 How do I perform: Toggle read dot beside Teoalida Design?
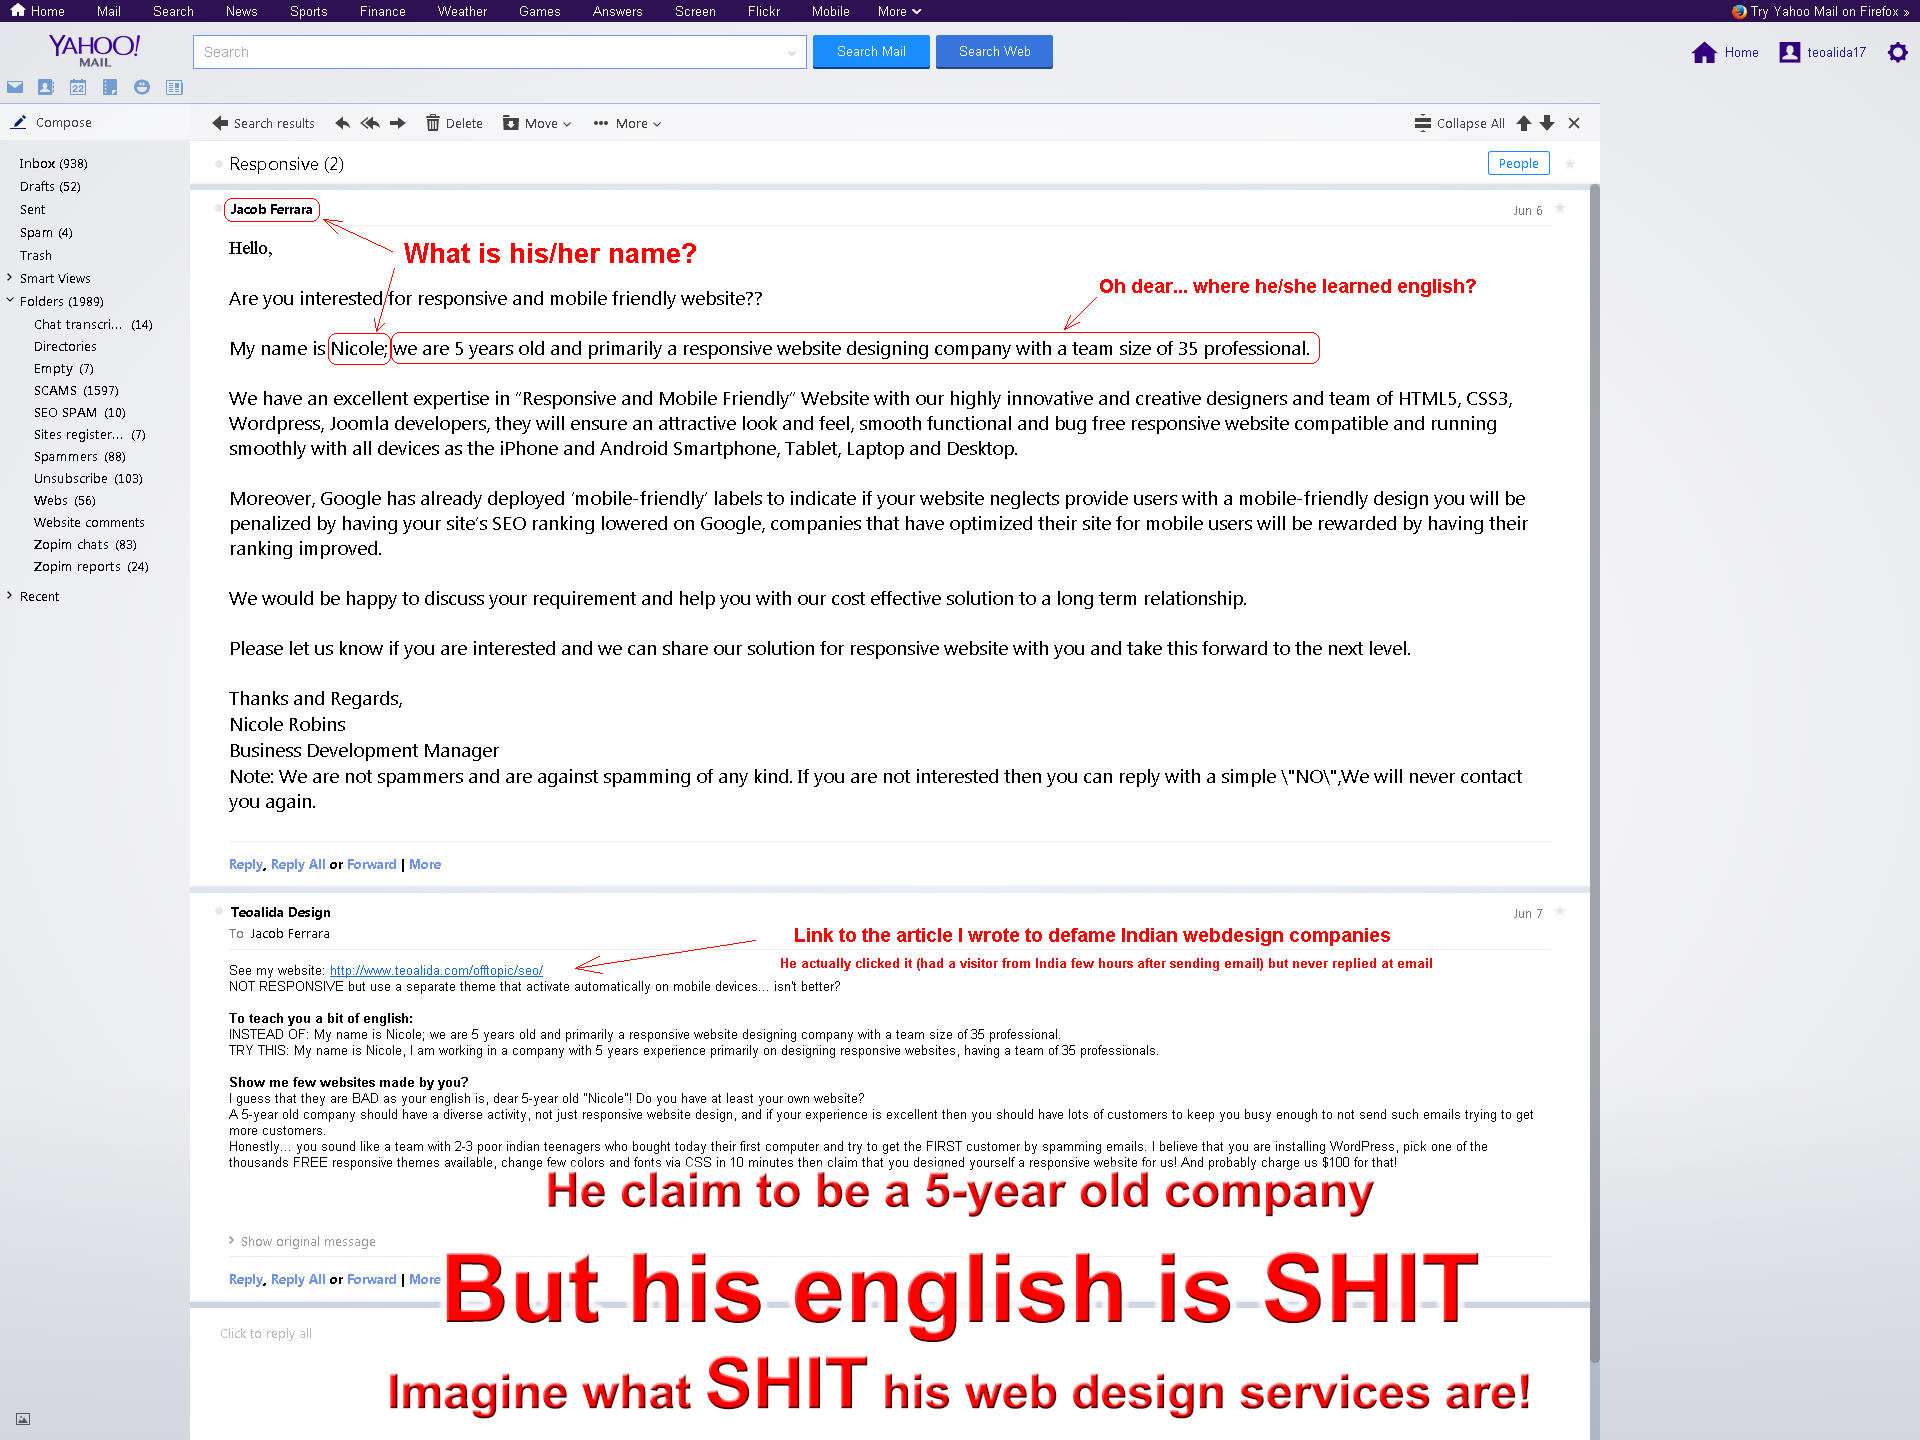218,912
